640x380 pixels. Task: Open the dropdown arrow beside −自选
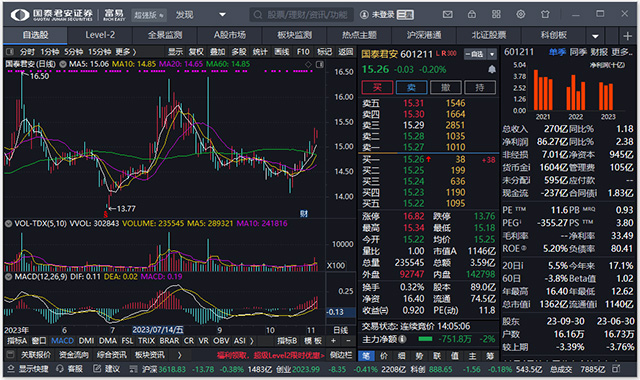492,54
